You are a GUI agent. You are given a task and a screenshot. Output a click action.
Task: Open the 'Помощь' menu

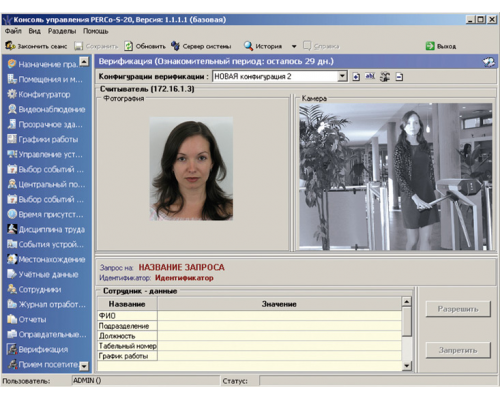click(x=96, y=31)
